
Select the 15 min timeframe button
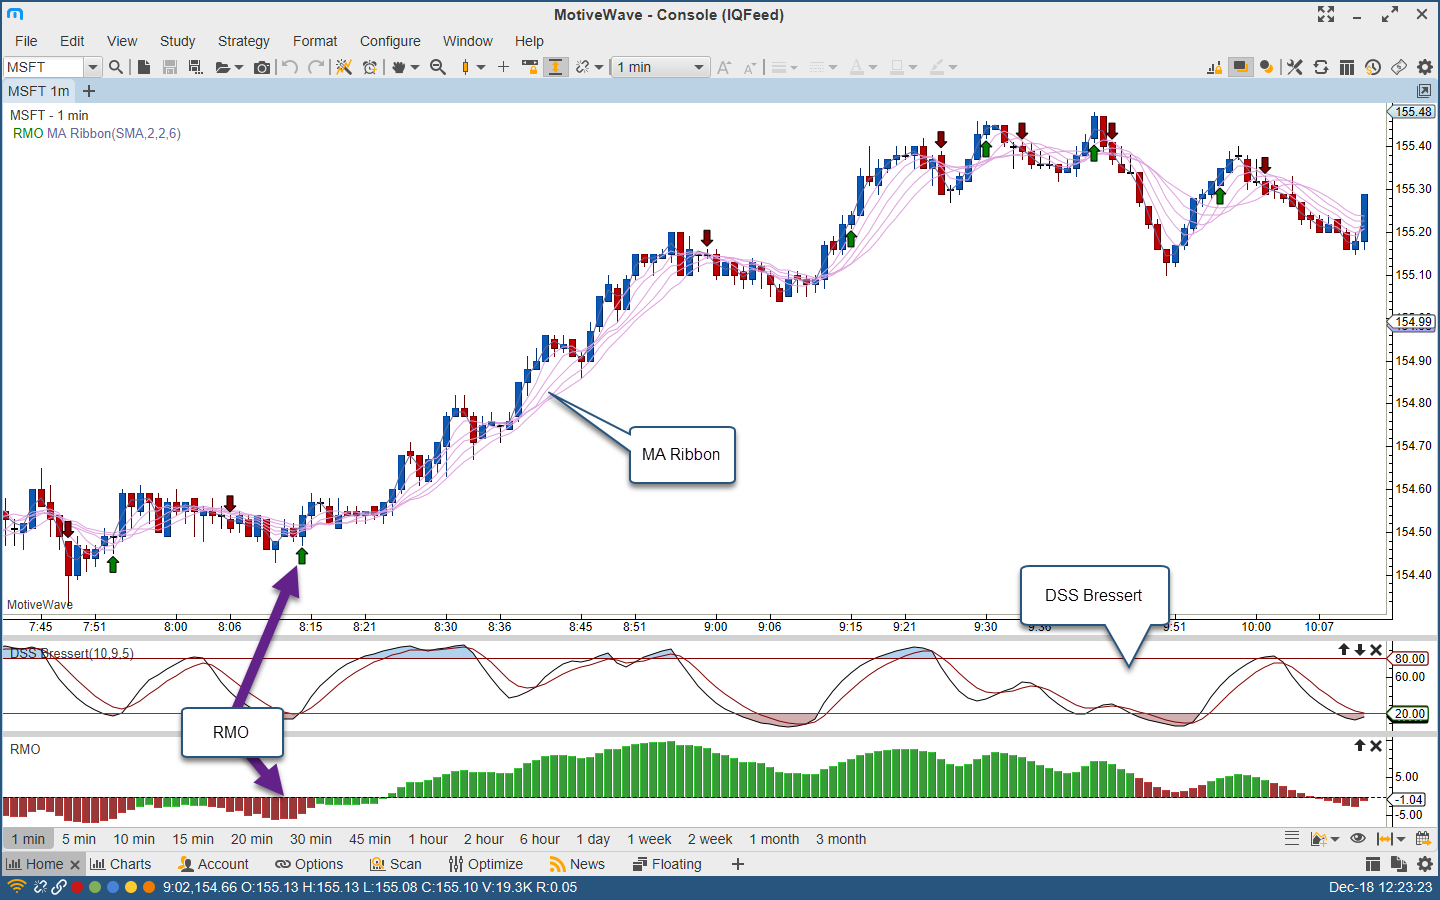point(193,839)
